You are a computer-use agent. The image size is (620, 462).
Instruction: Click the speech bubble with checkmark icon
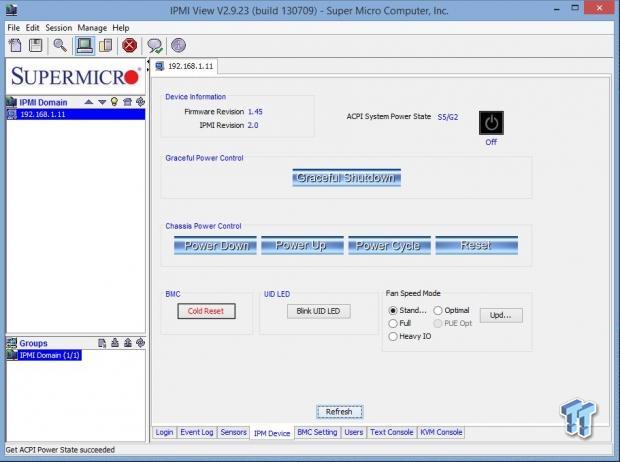155,45
